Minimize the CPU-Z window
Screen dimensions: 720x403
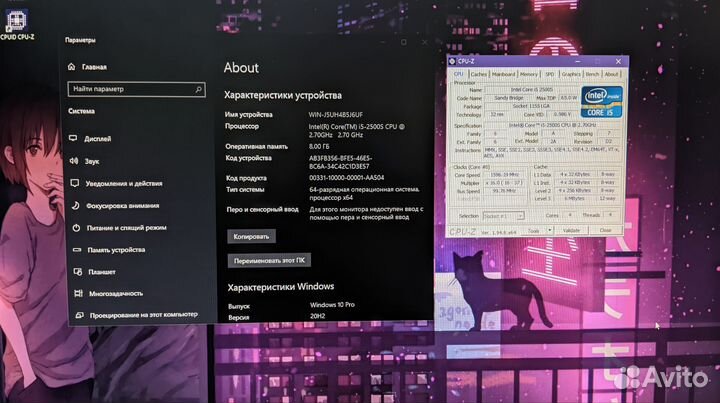(578, 61)
